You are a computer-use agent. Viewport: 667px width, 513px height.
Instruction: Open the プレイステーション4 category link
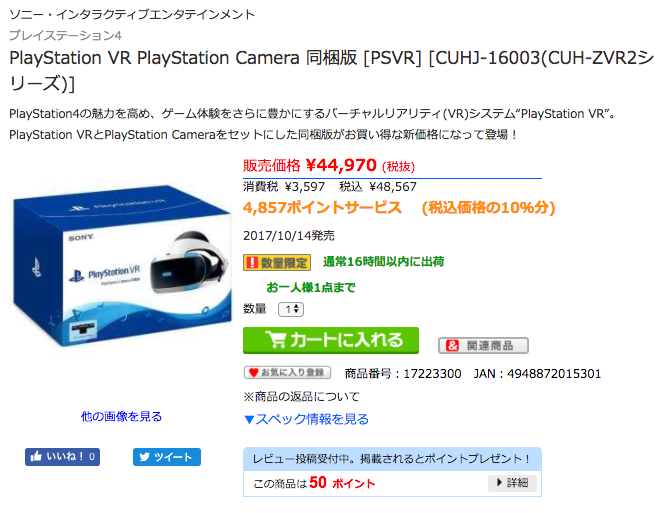[x=66, y=35]
